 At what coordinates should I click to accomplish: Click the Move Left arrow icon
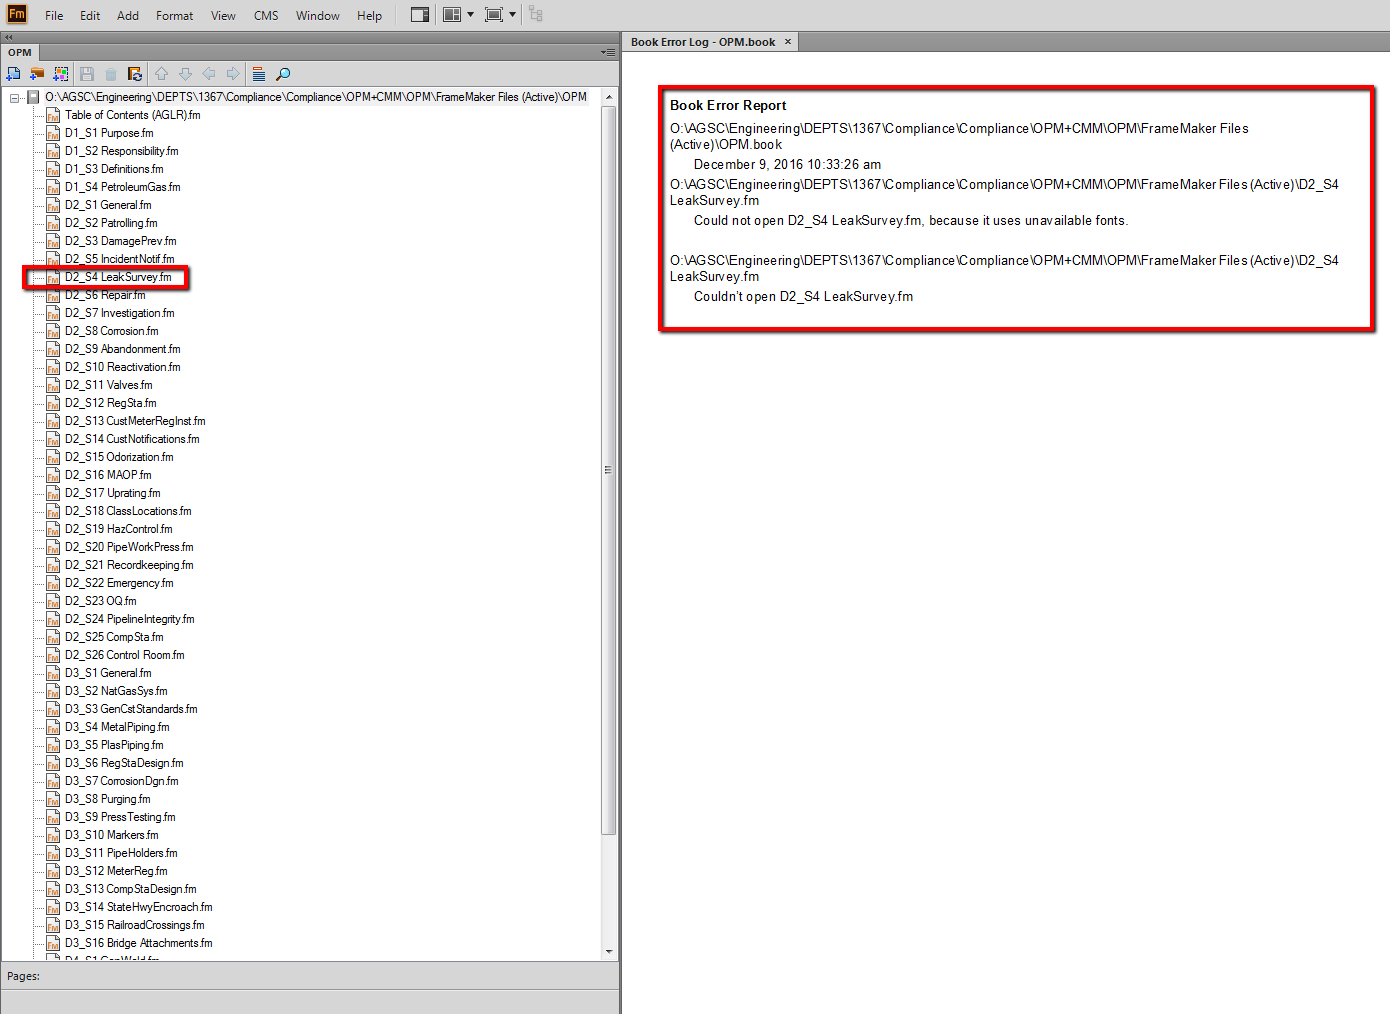click(209, 74)
